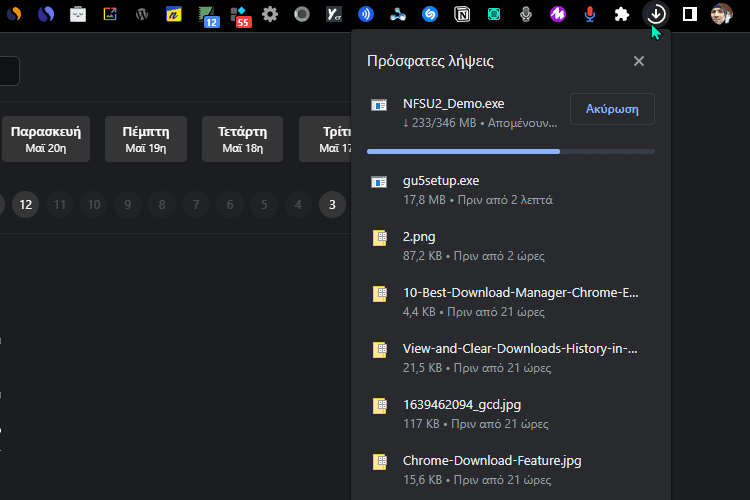Click the NFSU2_Demo.exe file type icon
The height and width of the screenshot is (500, 750).
(379, 105)
